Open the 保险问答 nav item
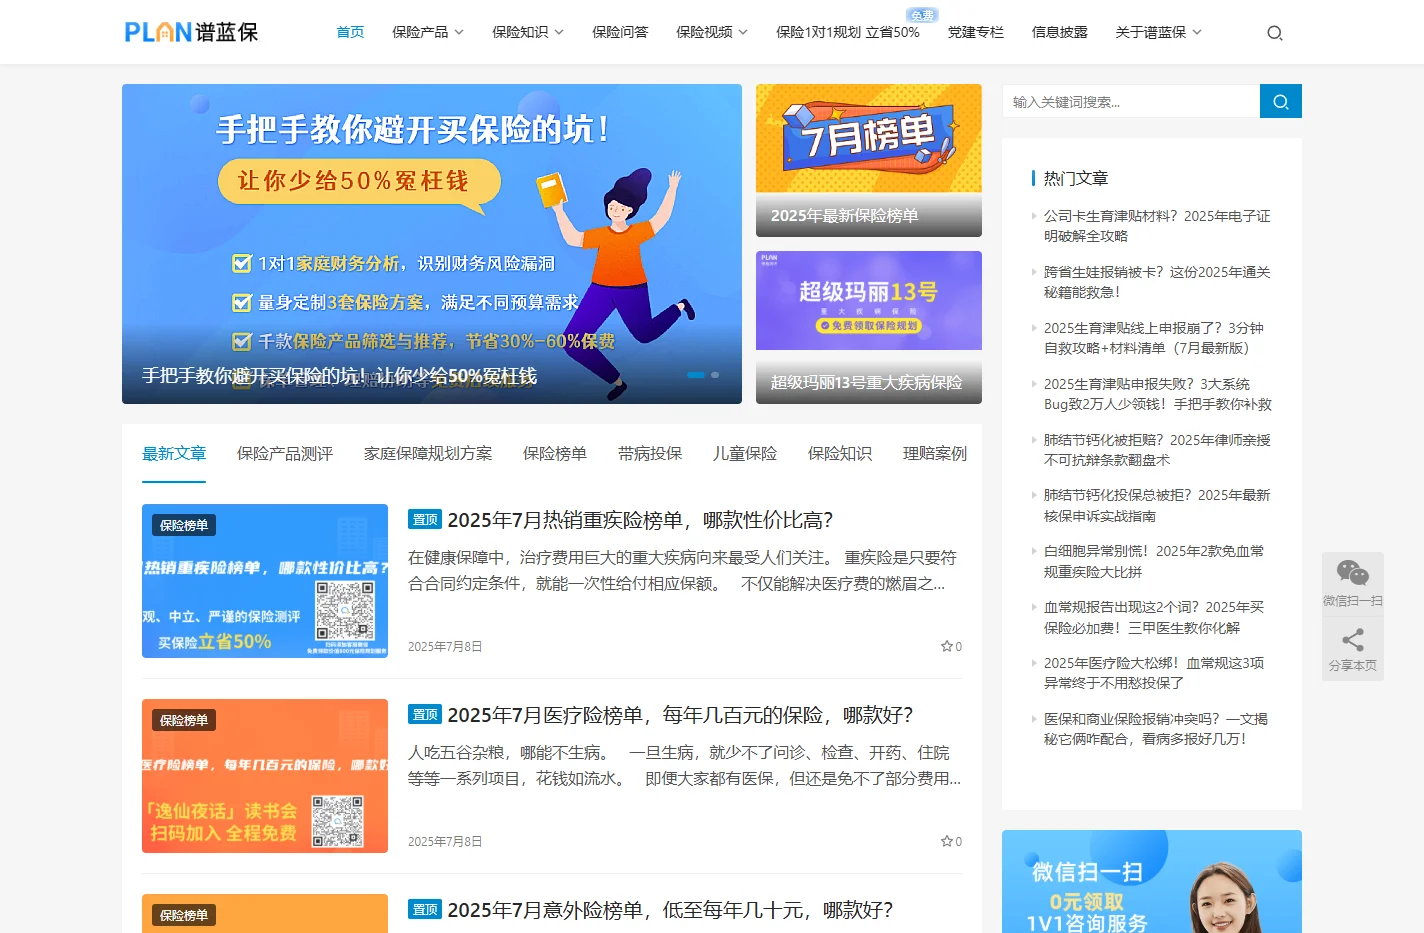The width and height of the screenshot is (1424, 933). pos(620,32)
